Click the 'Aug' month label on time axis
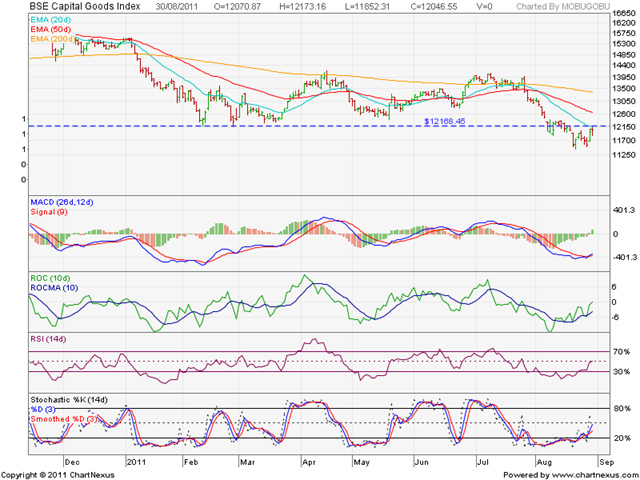This screenshot has height=480, width=640. (544, 462)
